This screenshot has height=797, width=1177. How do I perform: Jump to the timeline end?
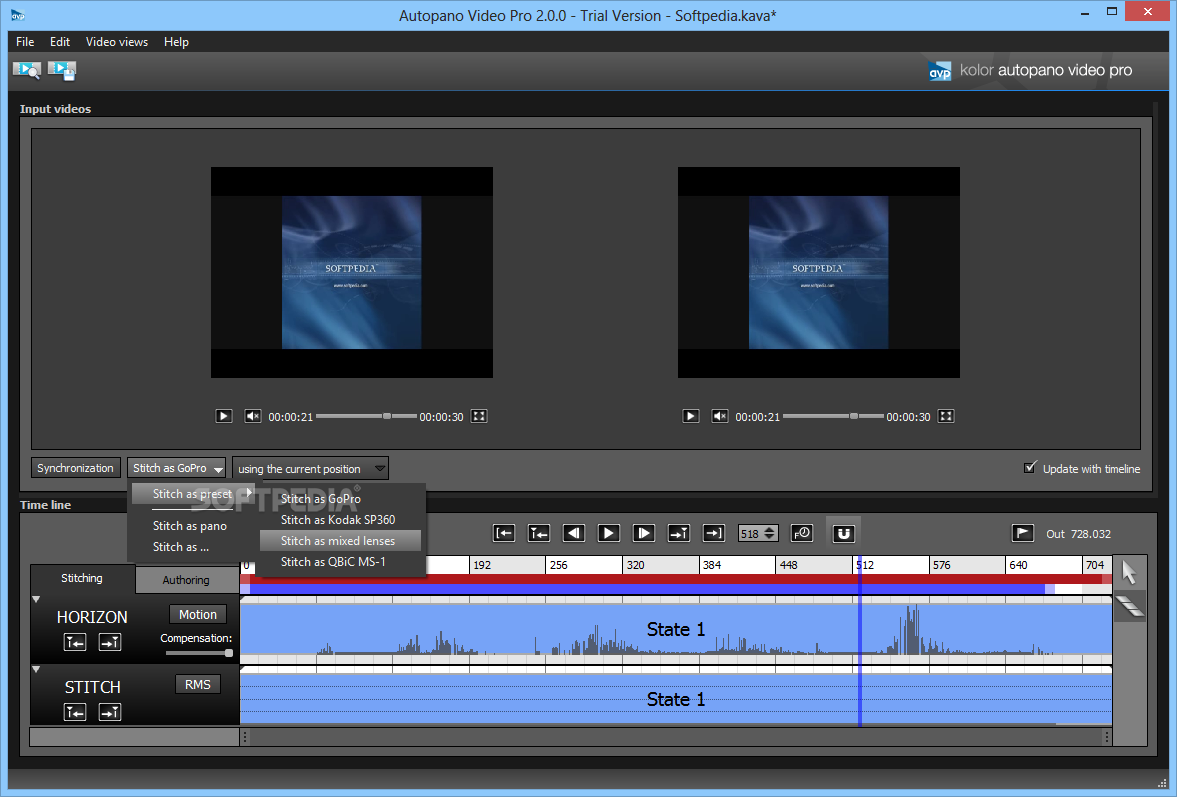(x=713, y=534)
